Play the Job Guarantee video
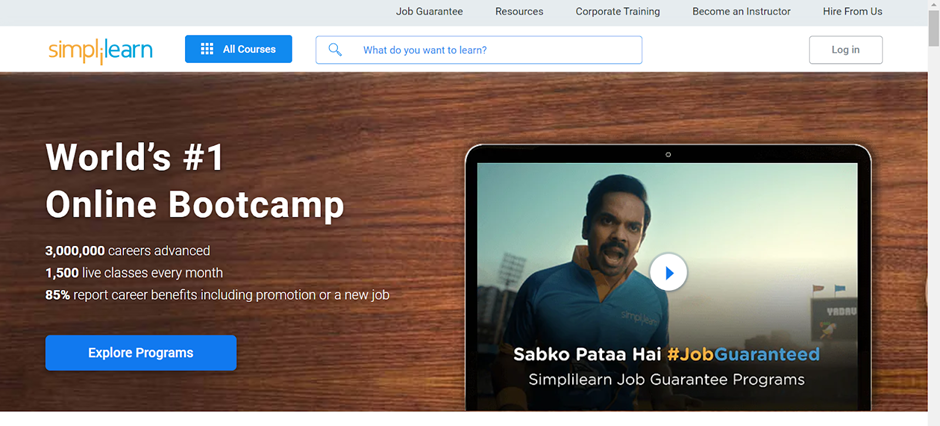The image size is (940, 426). click(668, 273)
